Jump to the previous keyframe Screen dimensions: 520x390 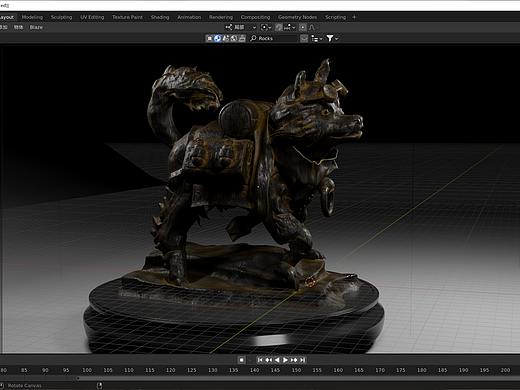[x=268, y=360]
